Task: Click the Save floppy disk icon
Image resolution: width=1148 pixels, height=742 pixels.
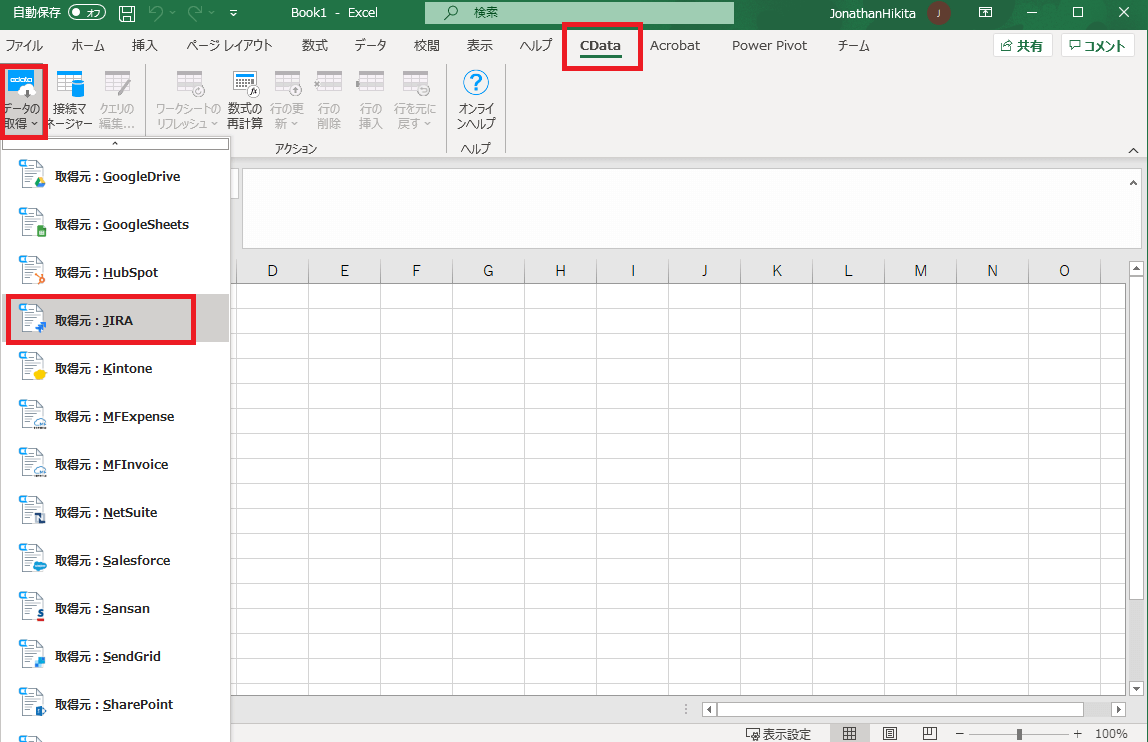Action: (x=127, y=12)
